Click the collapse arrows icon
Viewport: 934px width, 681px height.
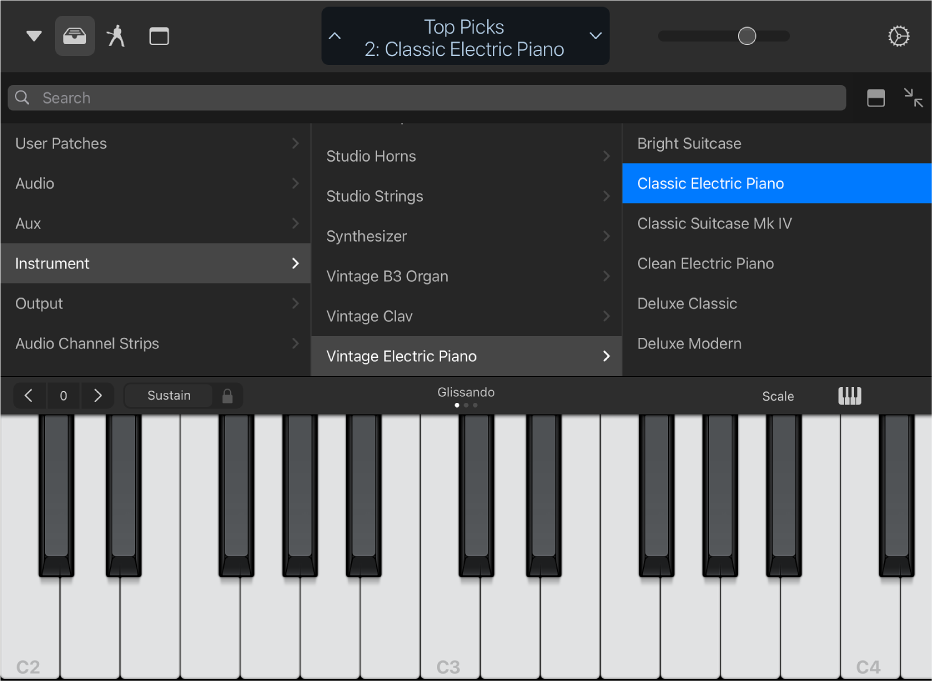(913, 98)
